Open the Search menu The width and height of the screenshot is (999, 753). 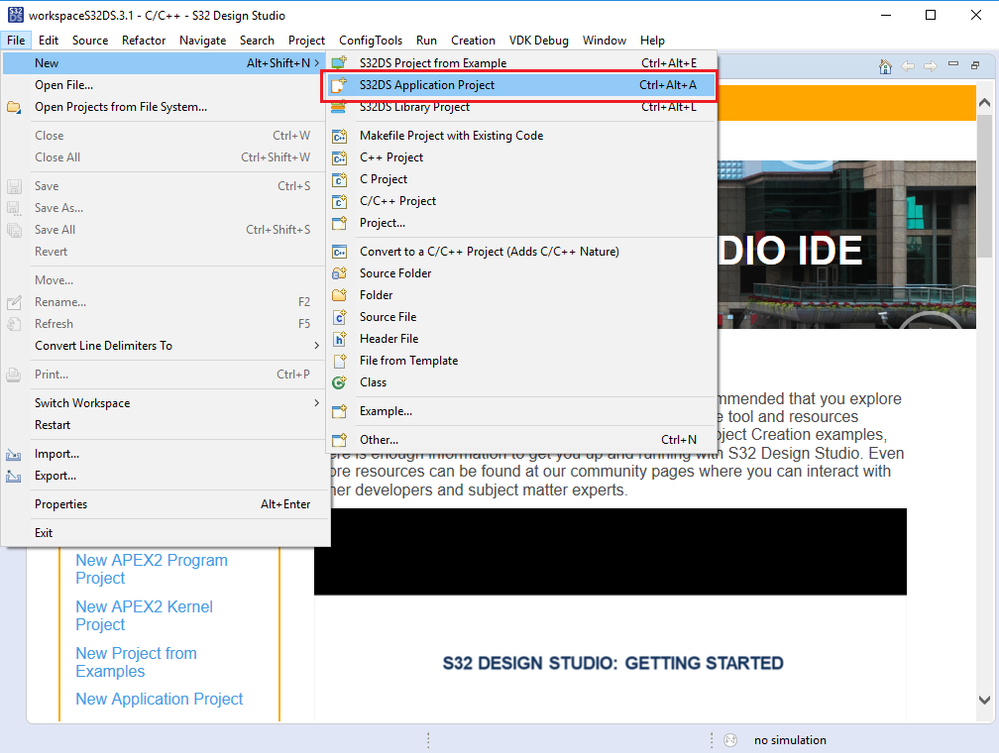(257, 40)
